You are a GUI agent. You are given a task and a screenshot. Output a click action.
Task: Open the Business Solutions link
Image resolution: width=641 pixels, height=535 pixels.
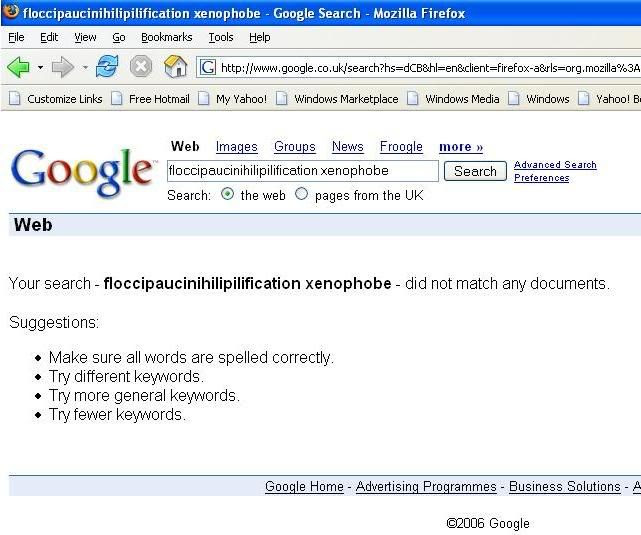(x=565, y=486)
